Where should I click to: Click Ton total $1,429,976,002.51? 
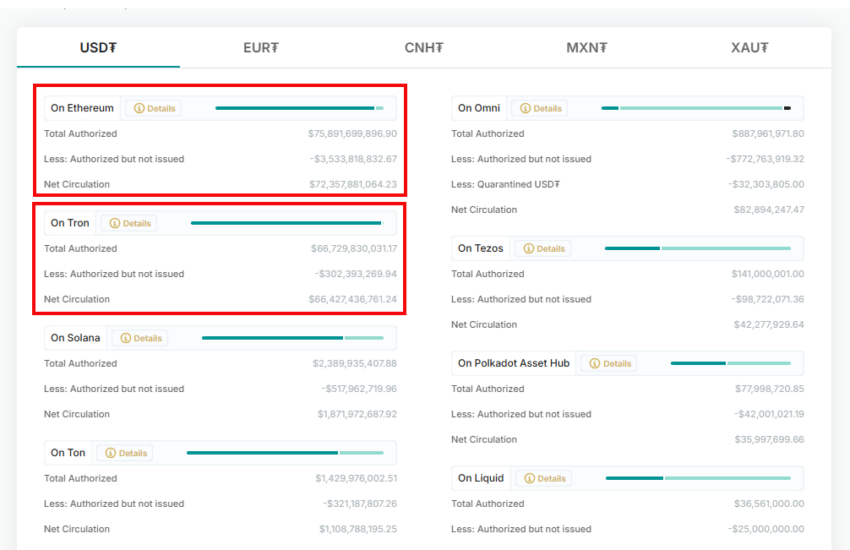356,478
